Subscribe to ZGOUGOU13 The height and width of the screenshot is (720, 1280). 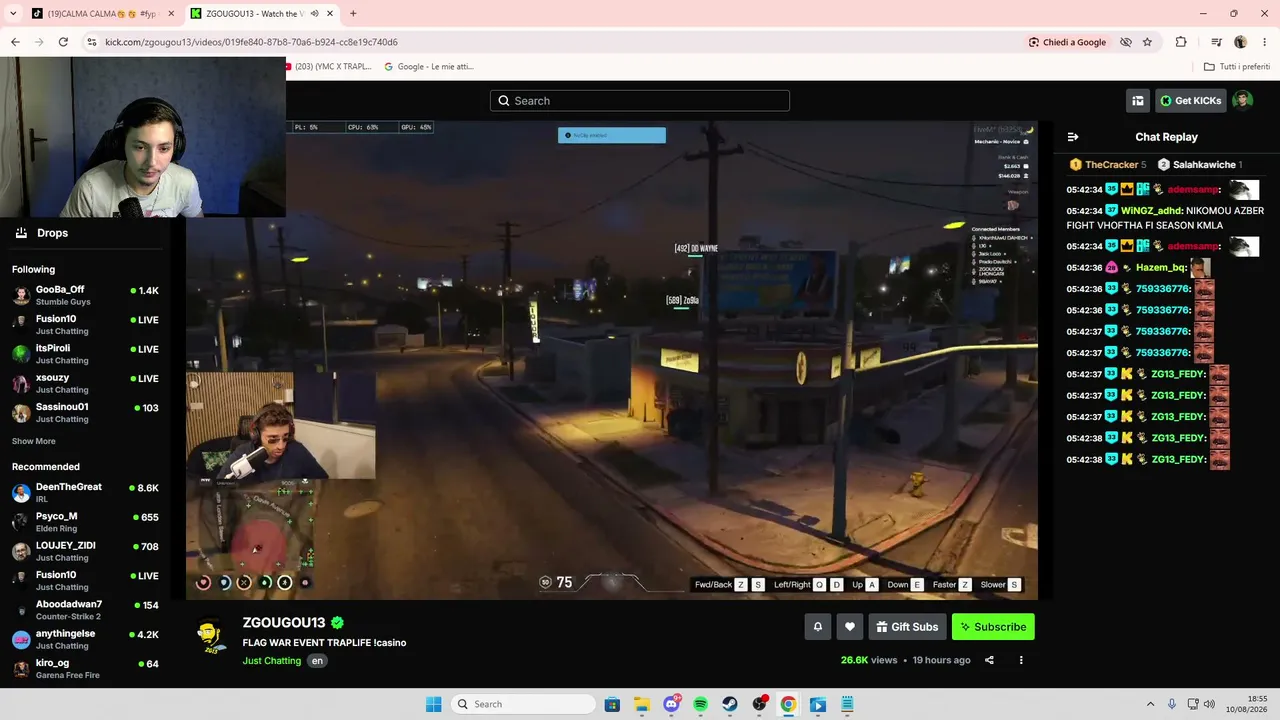click(993, 627)
